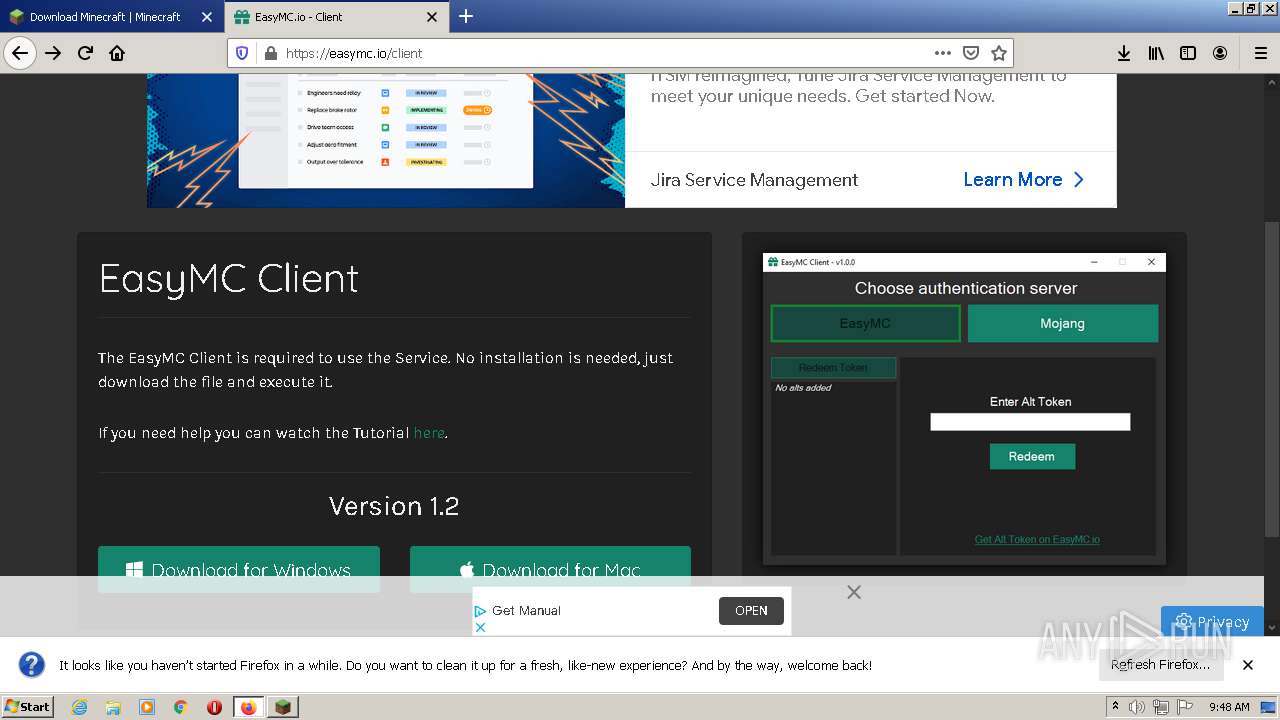1280x720 pixels.
Task: Click OPEN on Get Manual ad
Action: coord(751,611)
